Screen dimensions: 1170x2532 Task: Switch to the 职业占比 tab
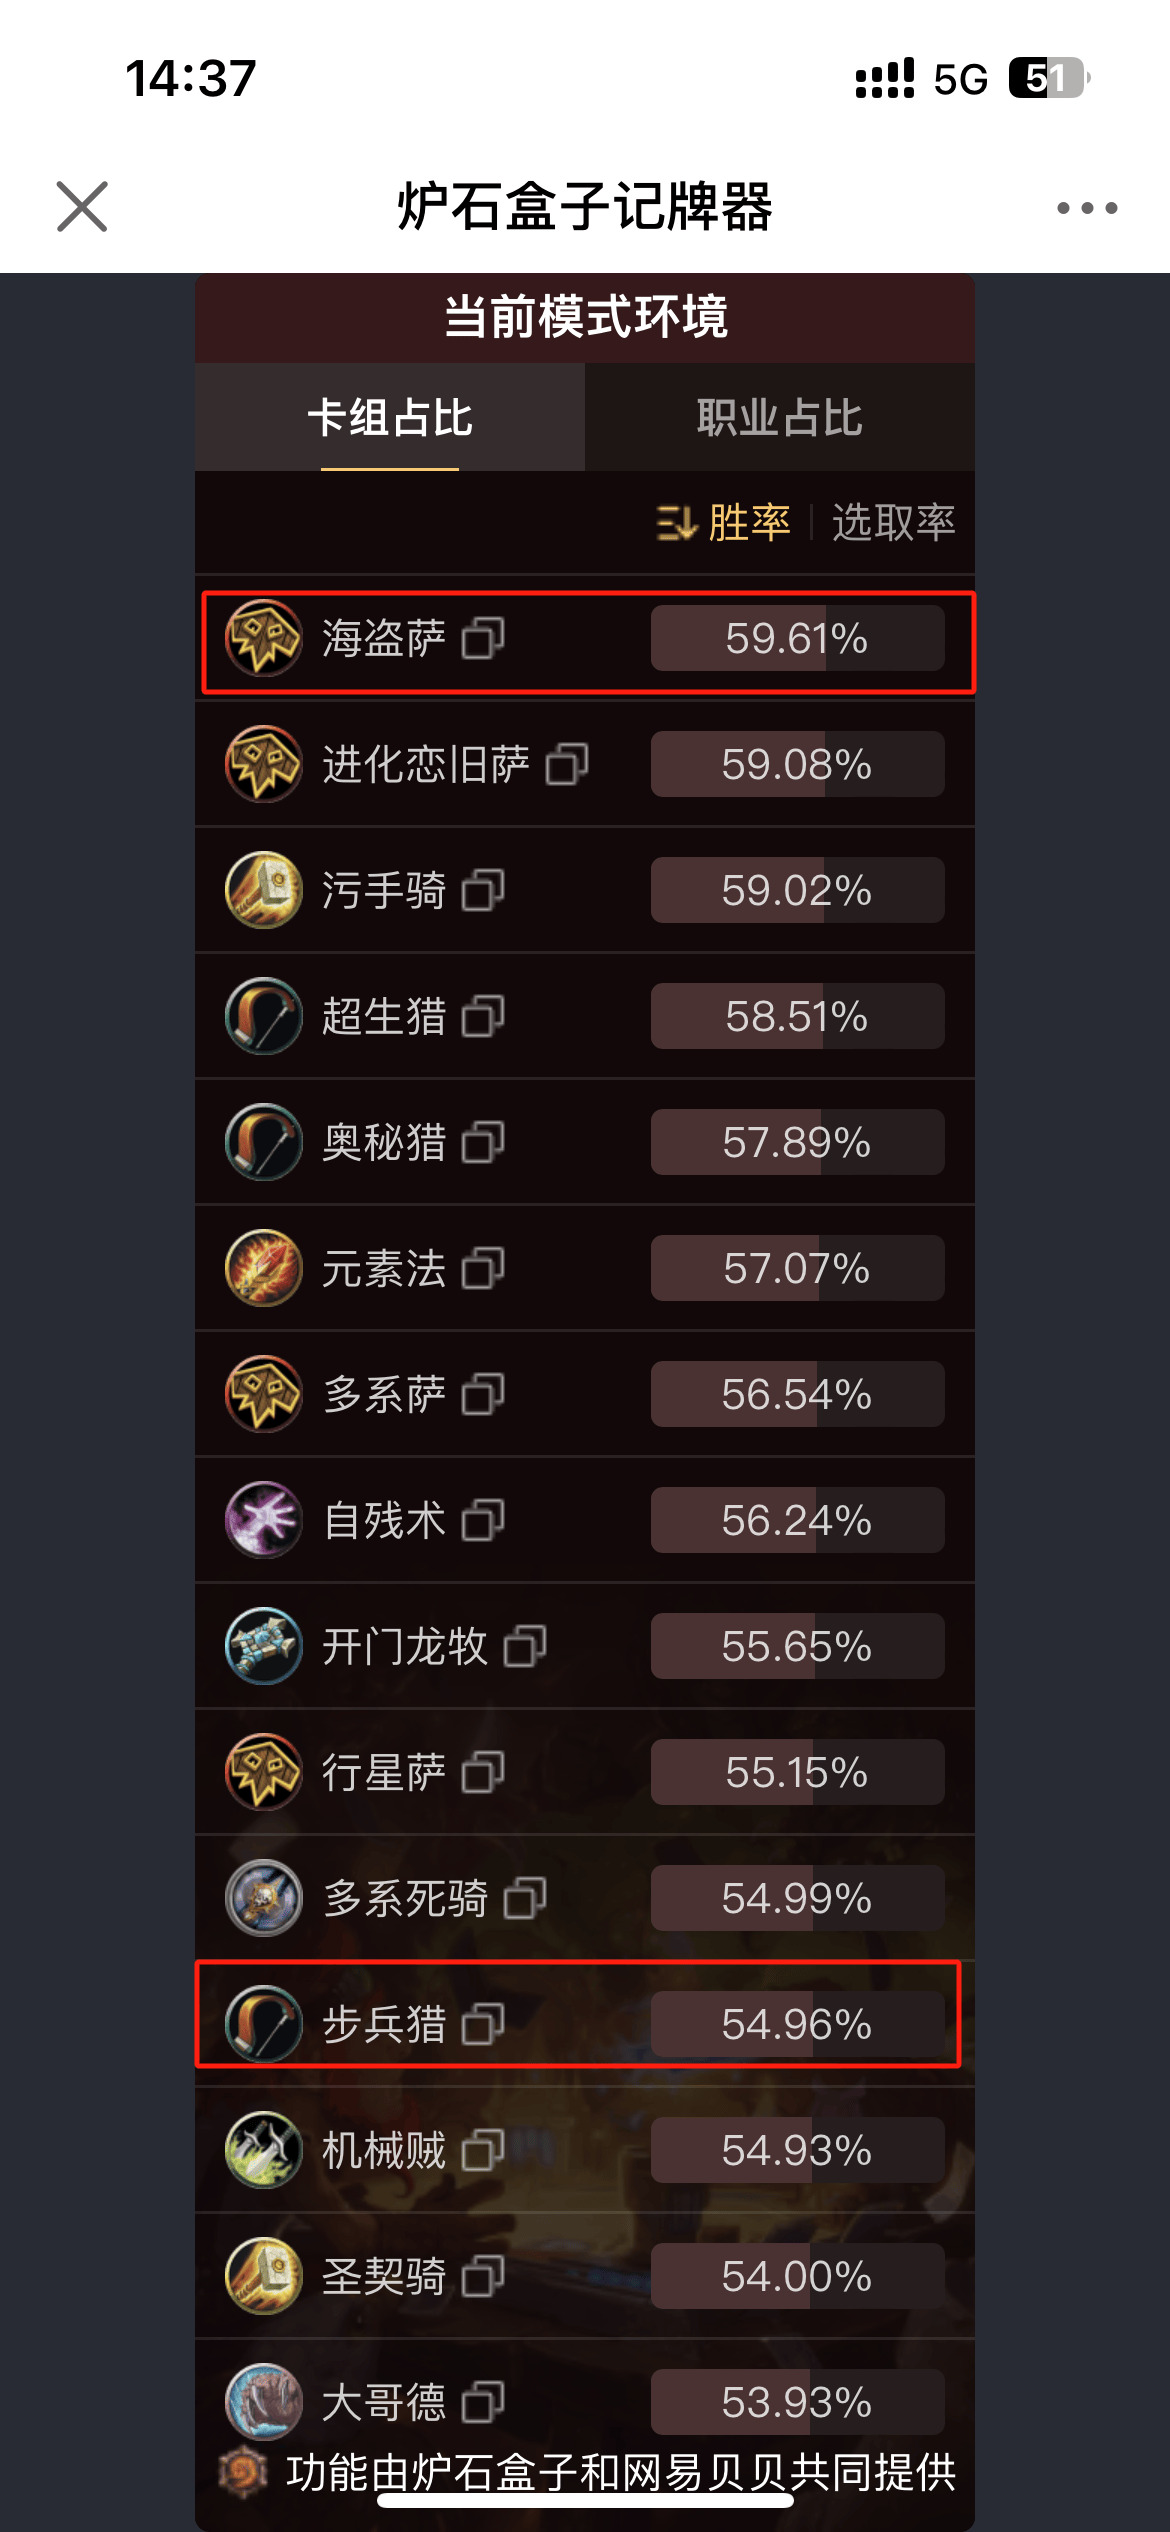point(780,417)
